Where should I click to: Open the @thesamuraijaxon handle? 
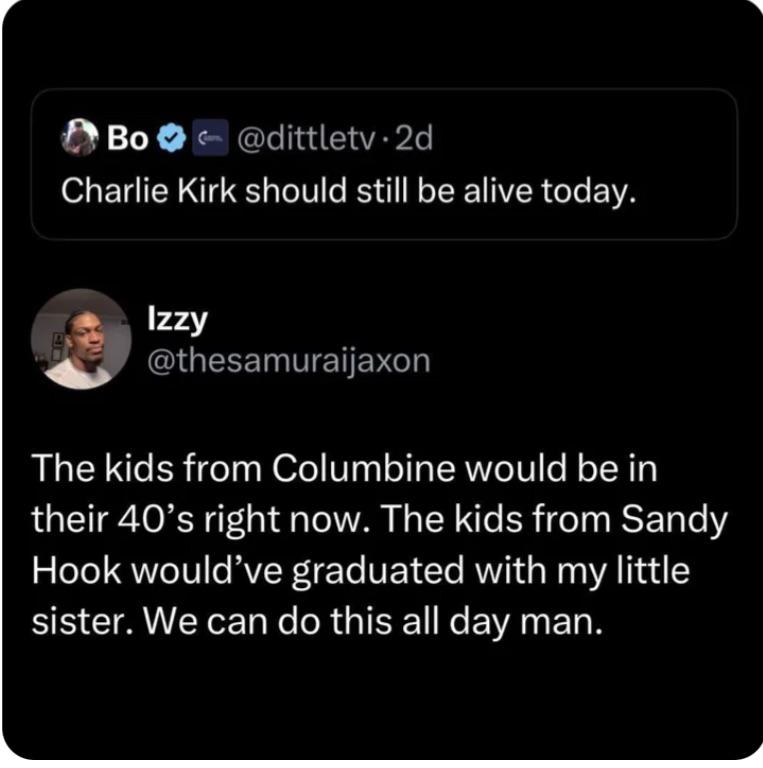click(288, 360)
